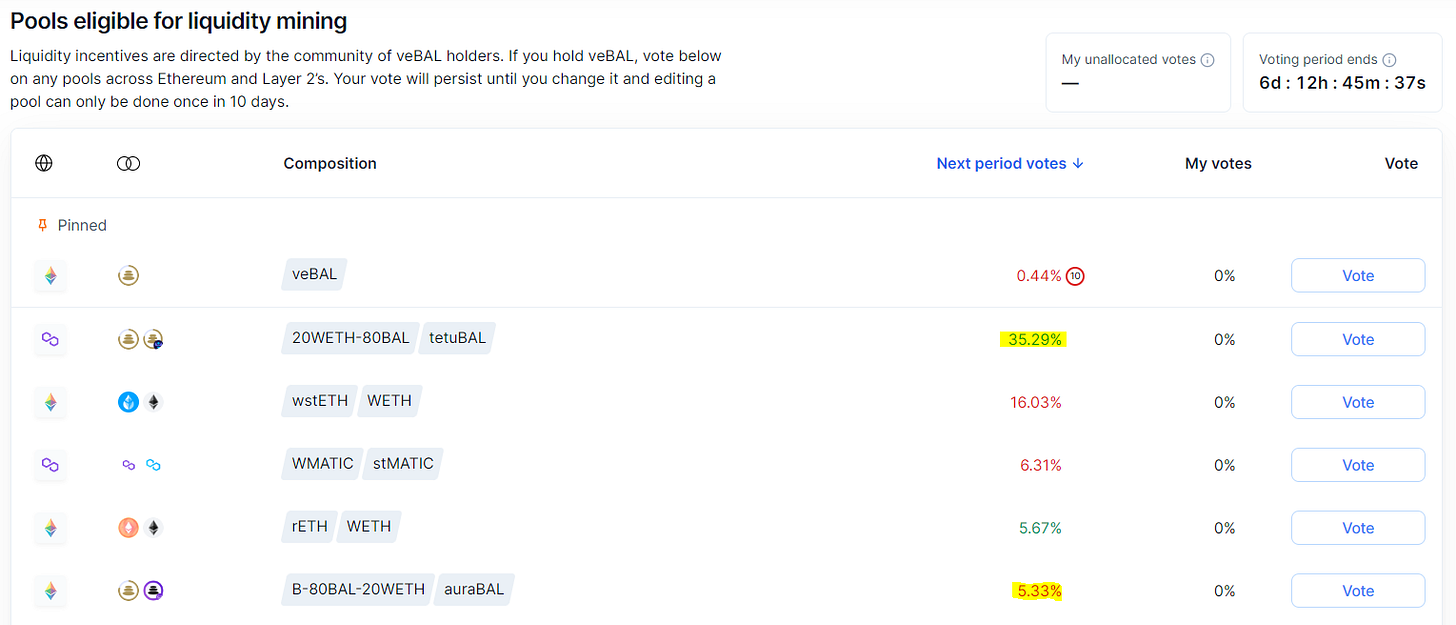1456x625 pixels.
Task: Click the Ethereum network icon in auraBAL row
Action: [x=50, y=591]
